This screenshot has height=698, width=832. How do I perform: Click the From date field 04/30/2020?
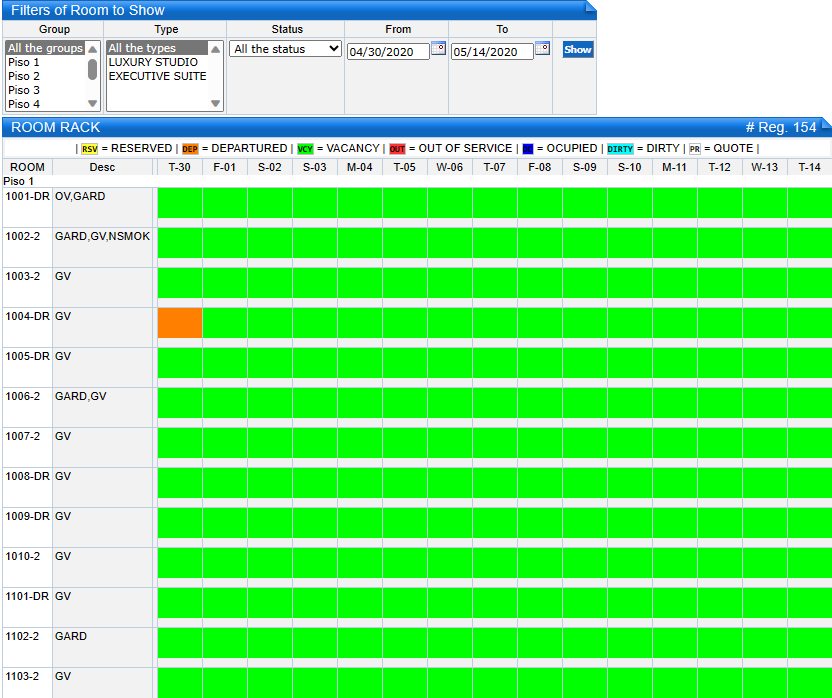pos(388,51)
